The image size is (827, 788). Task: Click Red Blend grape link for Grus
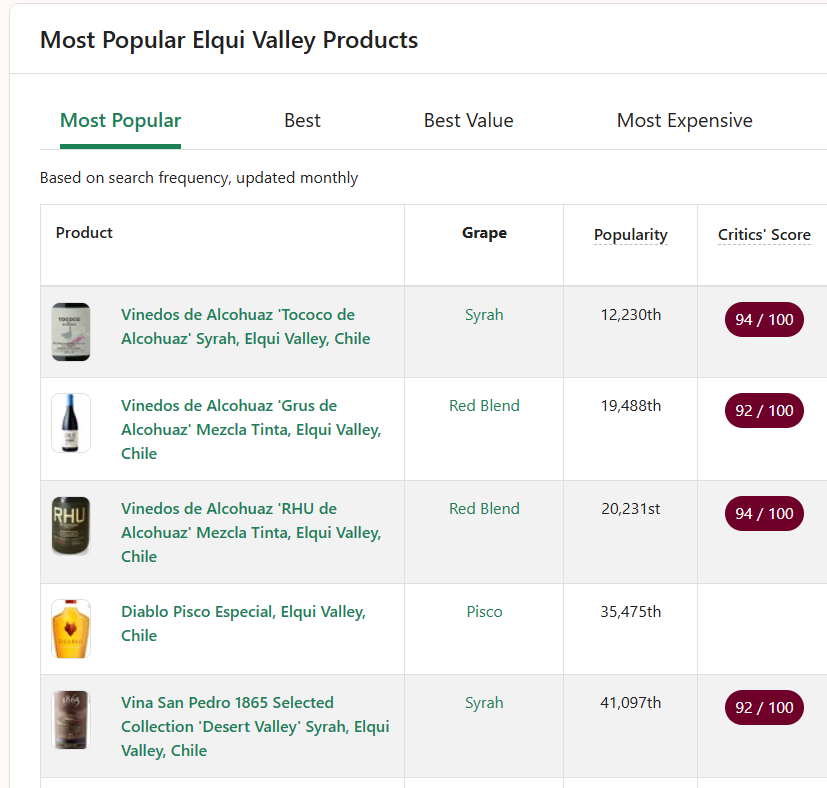(x=484, y=406)
